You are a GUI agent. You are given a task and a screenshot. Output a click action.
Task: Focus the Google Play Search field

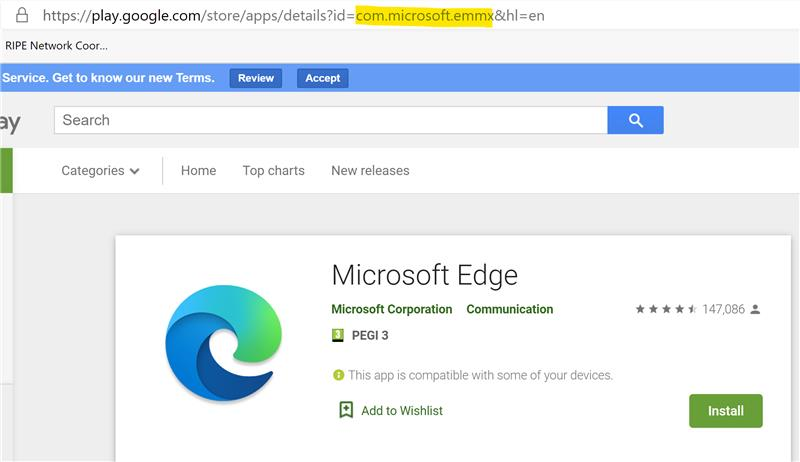click(x=331, y=120)
